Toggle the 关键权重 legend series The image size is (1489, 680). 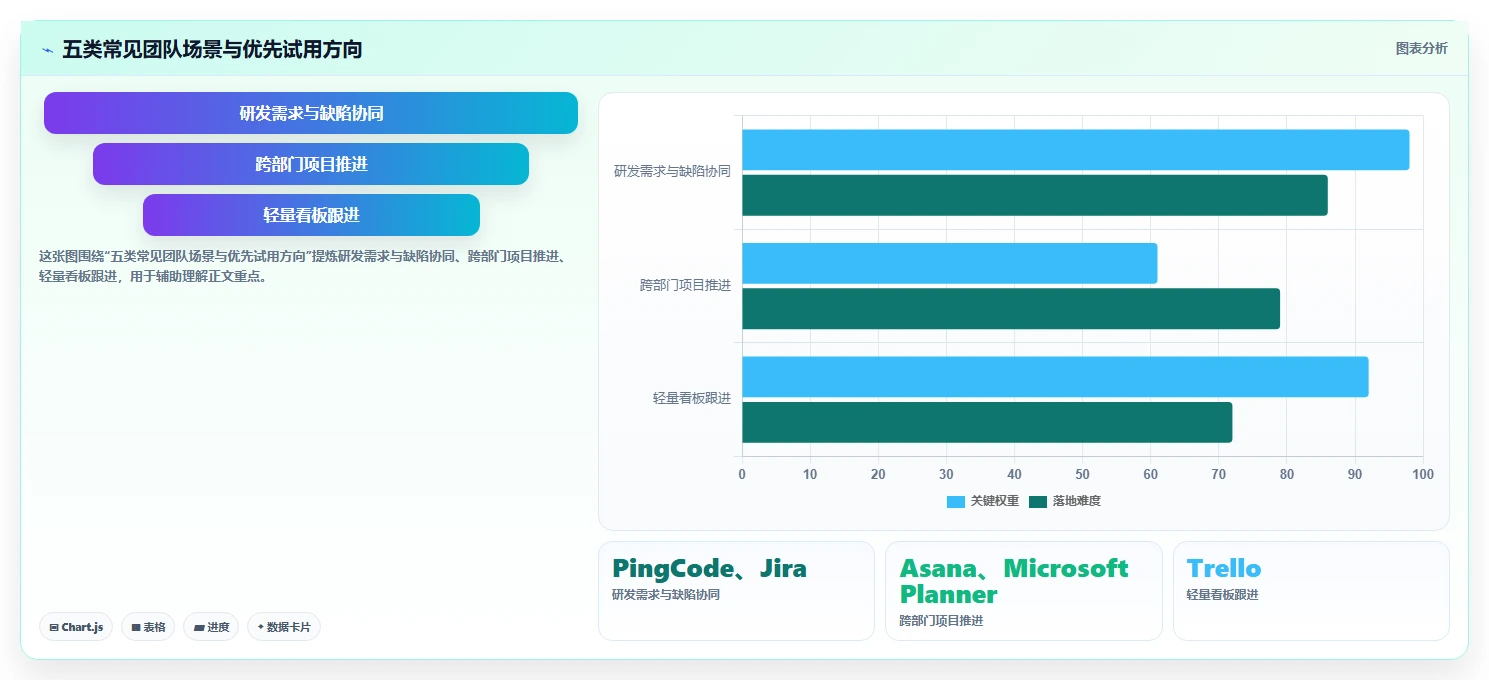(x=983, y=501)
